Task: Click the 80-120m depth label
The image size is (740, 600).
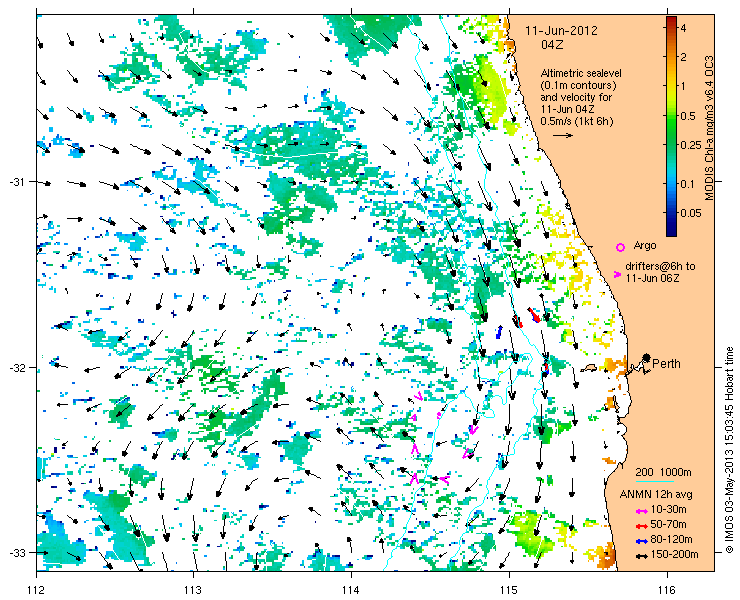Action: 671,540
